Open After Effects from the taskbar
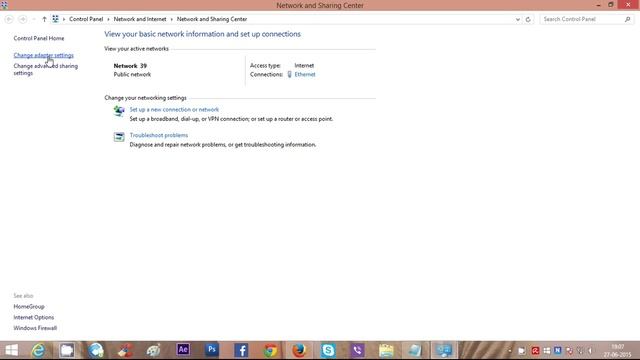The width and height of the screenshot is (640, 360). 183,349
